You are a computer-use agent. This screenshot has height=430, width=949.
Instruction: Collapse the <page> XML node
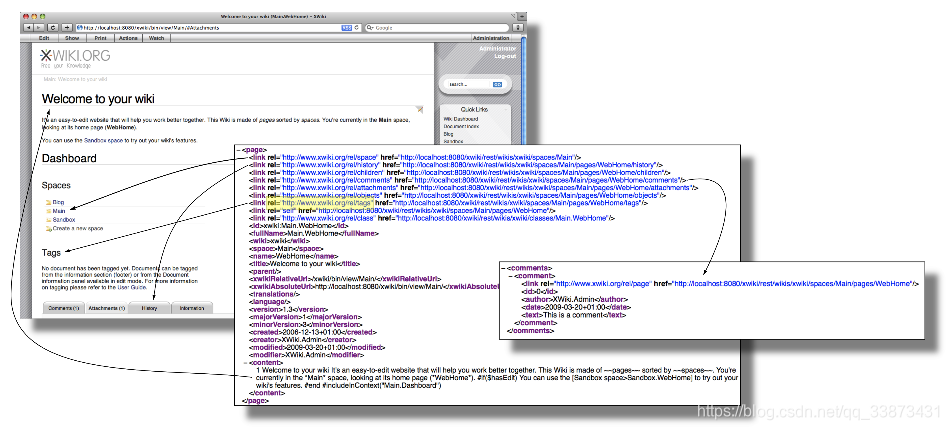point(238,150)
